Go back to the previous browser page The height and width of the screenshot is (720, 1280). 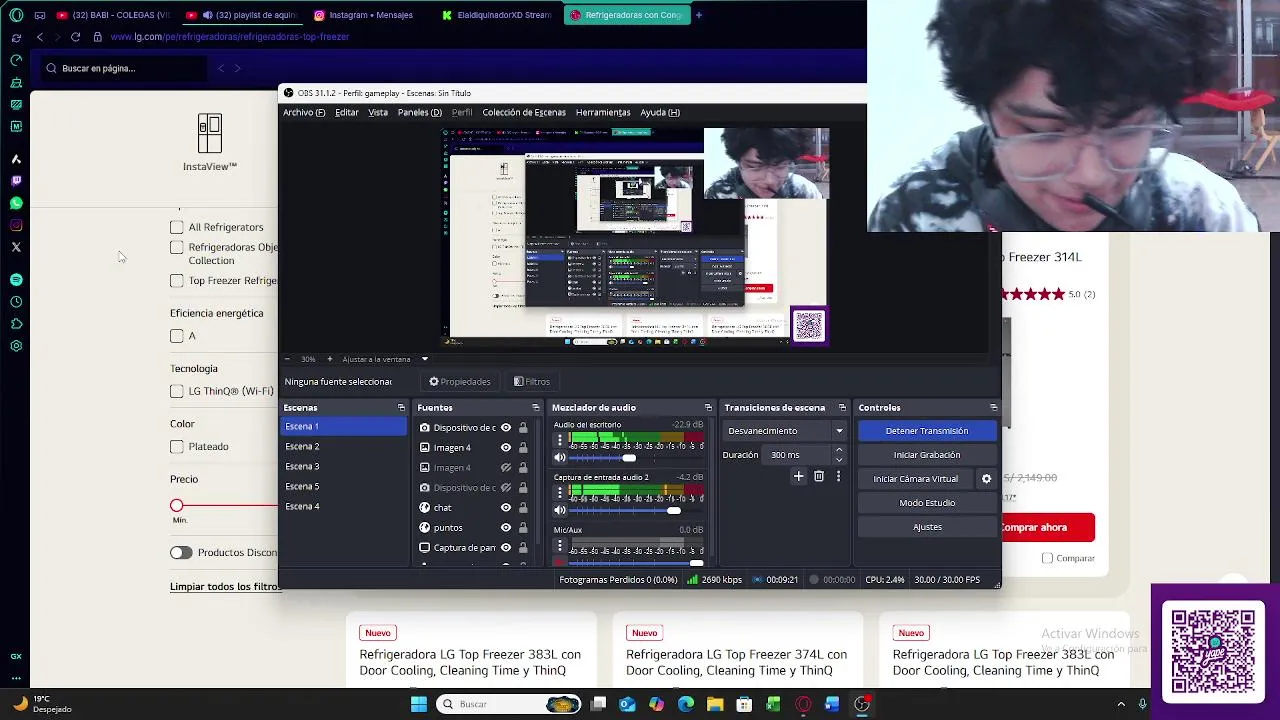point(39,37)
